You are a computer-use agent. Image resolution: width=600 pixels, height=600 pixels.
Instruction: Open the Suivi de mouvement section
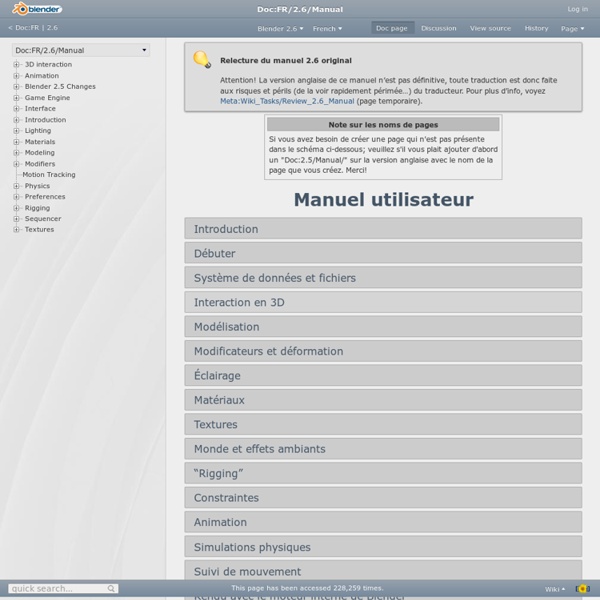383,571
